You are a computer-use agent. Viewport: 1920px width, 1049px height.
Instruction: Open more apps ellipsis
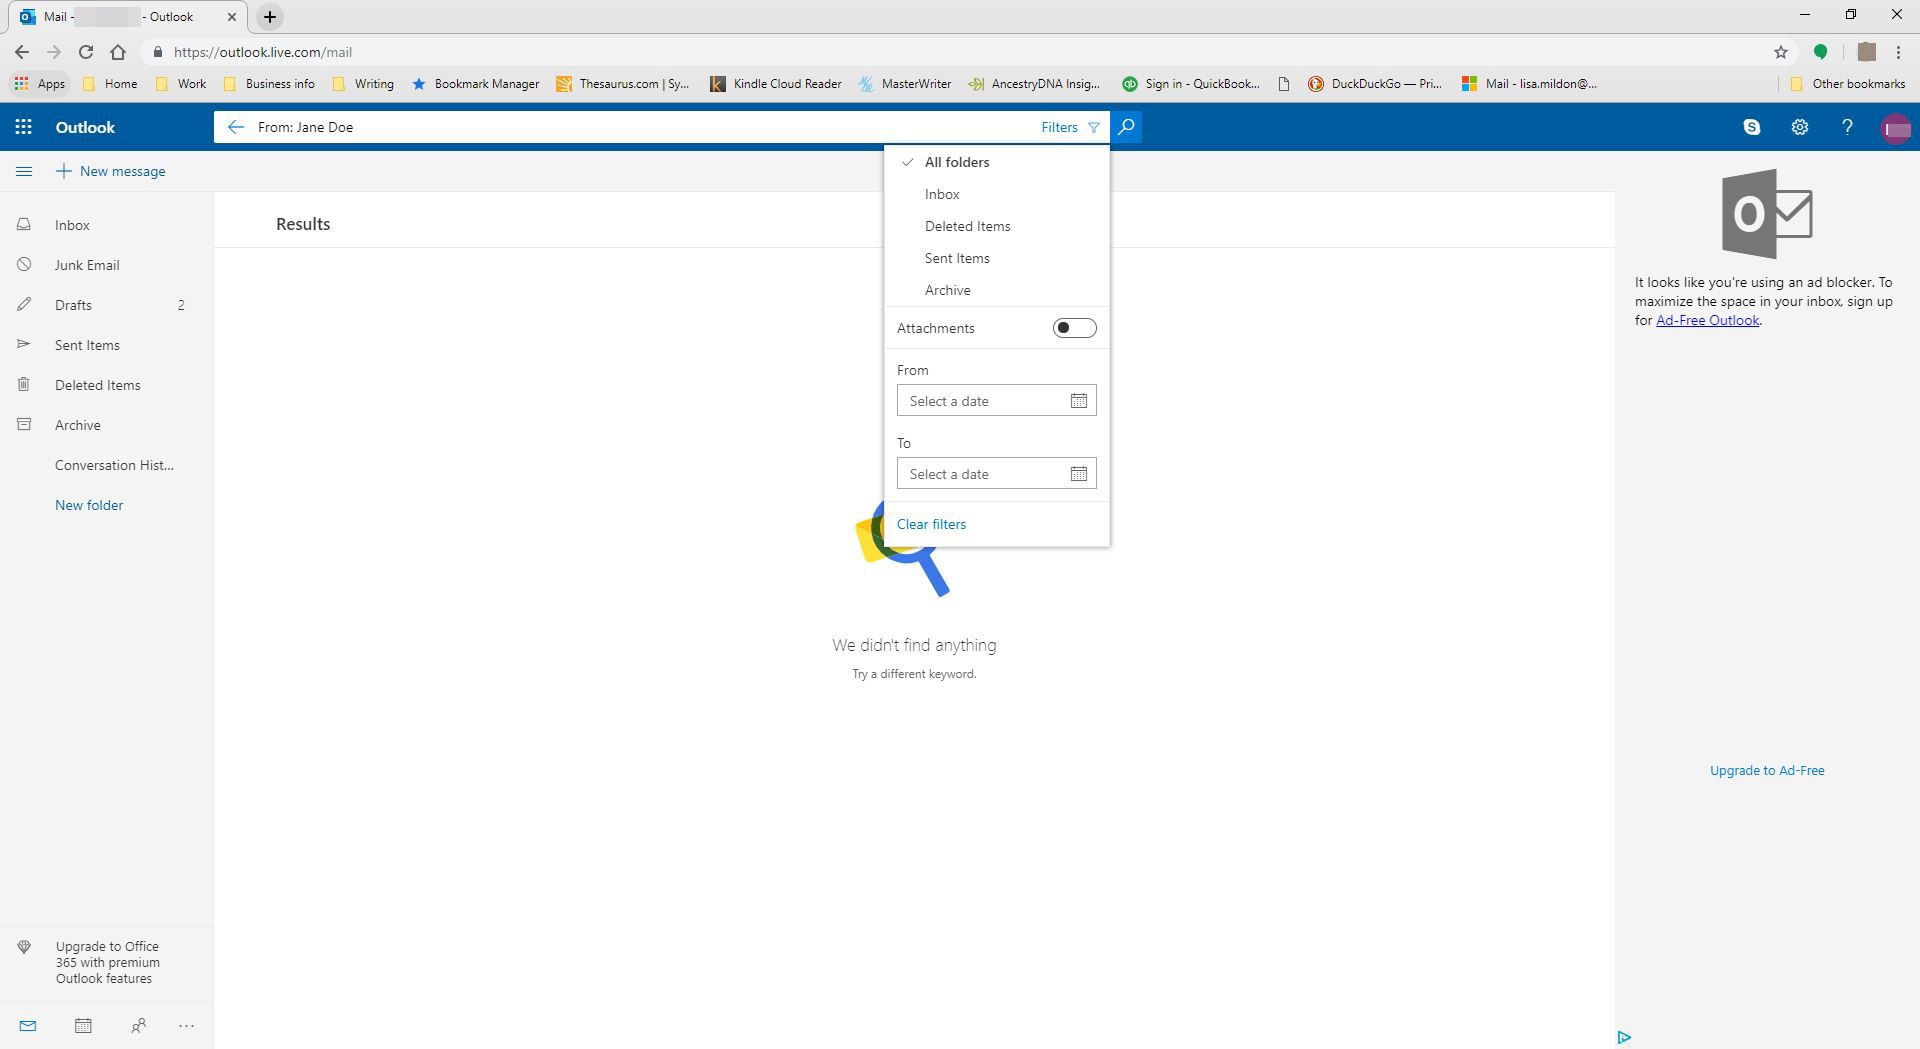click(x=186, y=1025)
